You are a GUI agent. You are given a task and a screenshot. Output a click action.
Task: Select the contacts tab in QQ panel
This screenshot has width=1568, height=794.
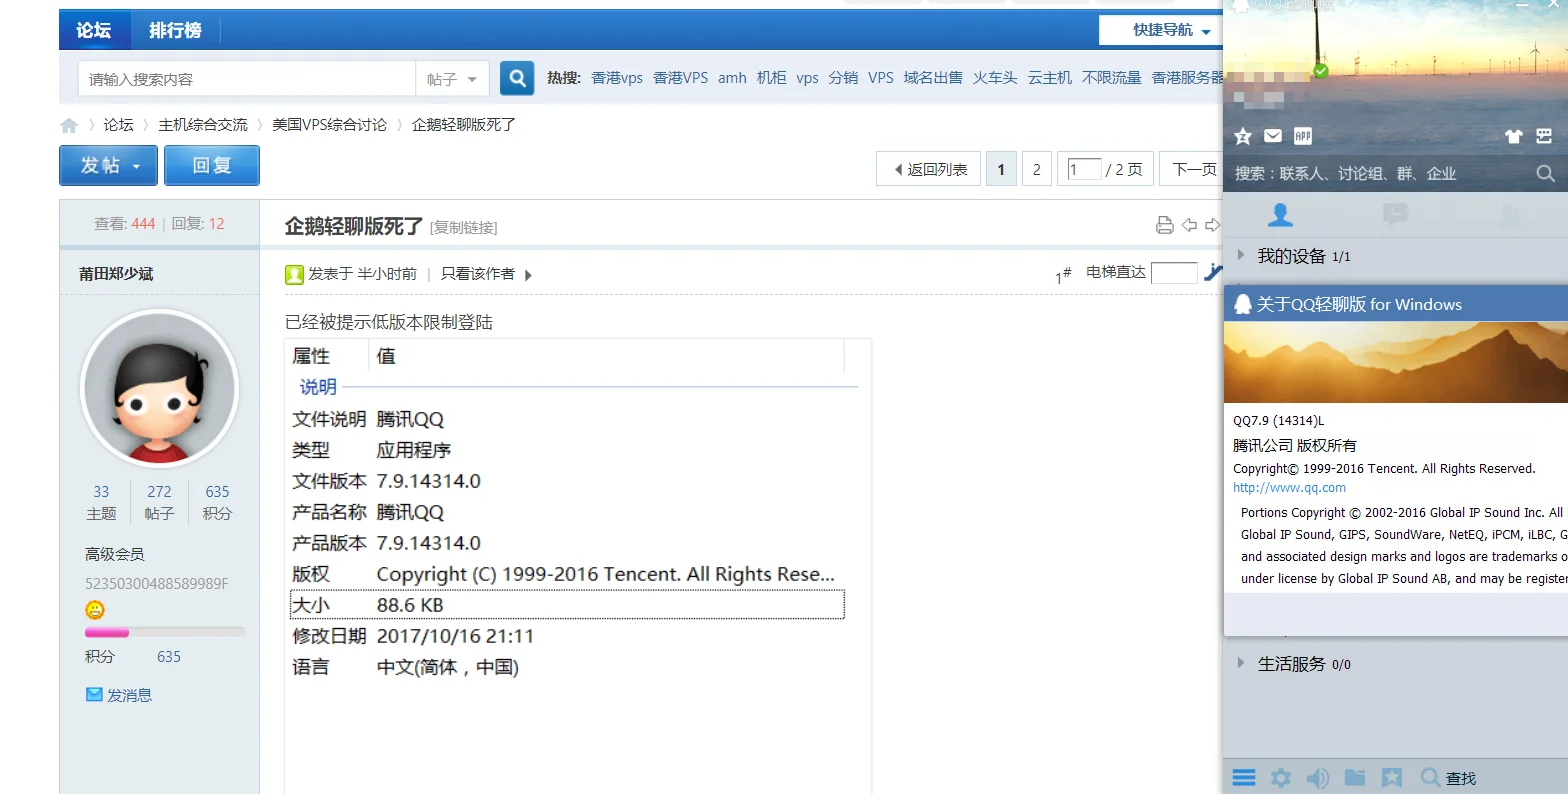1280,213
